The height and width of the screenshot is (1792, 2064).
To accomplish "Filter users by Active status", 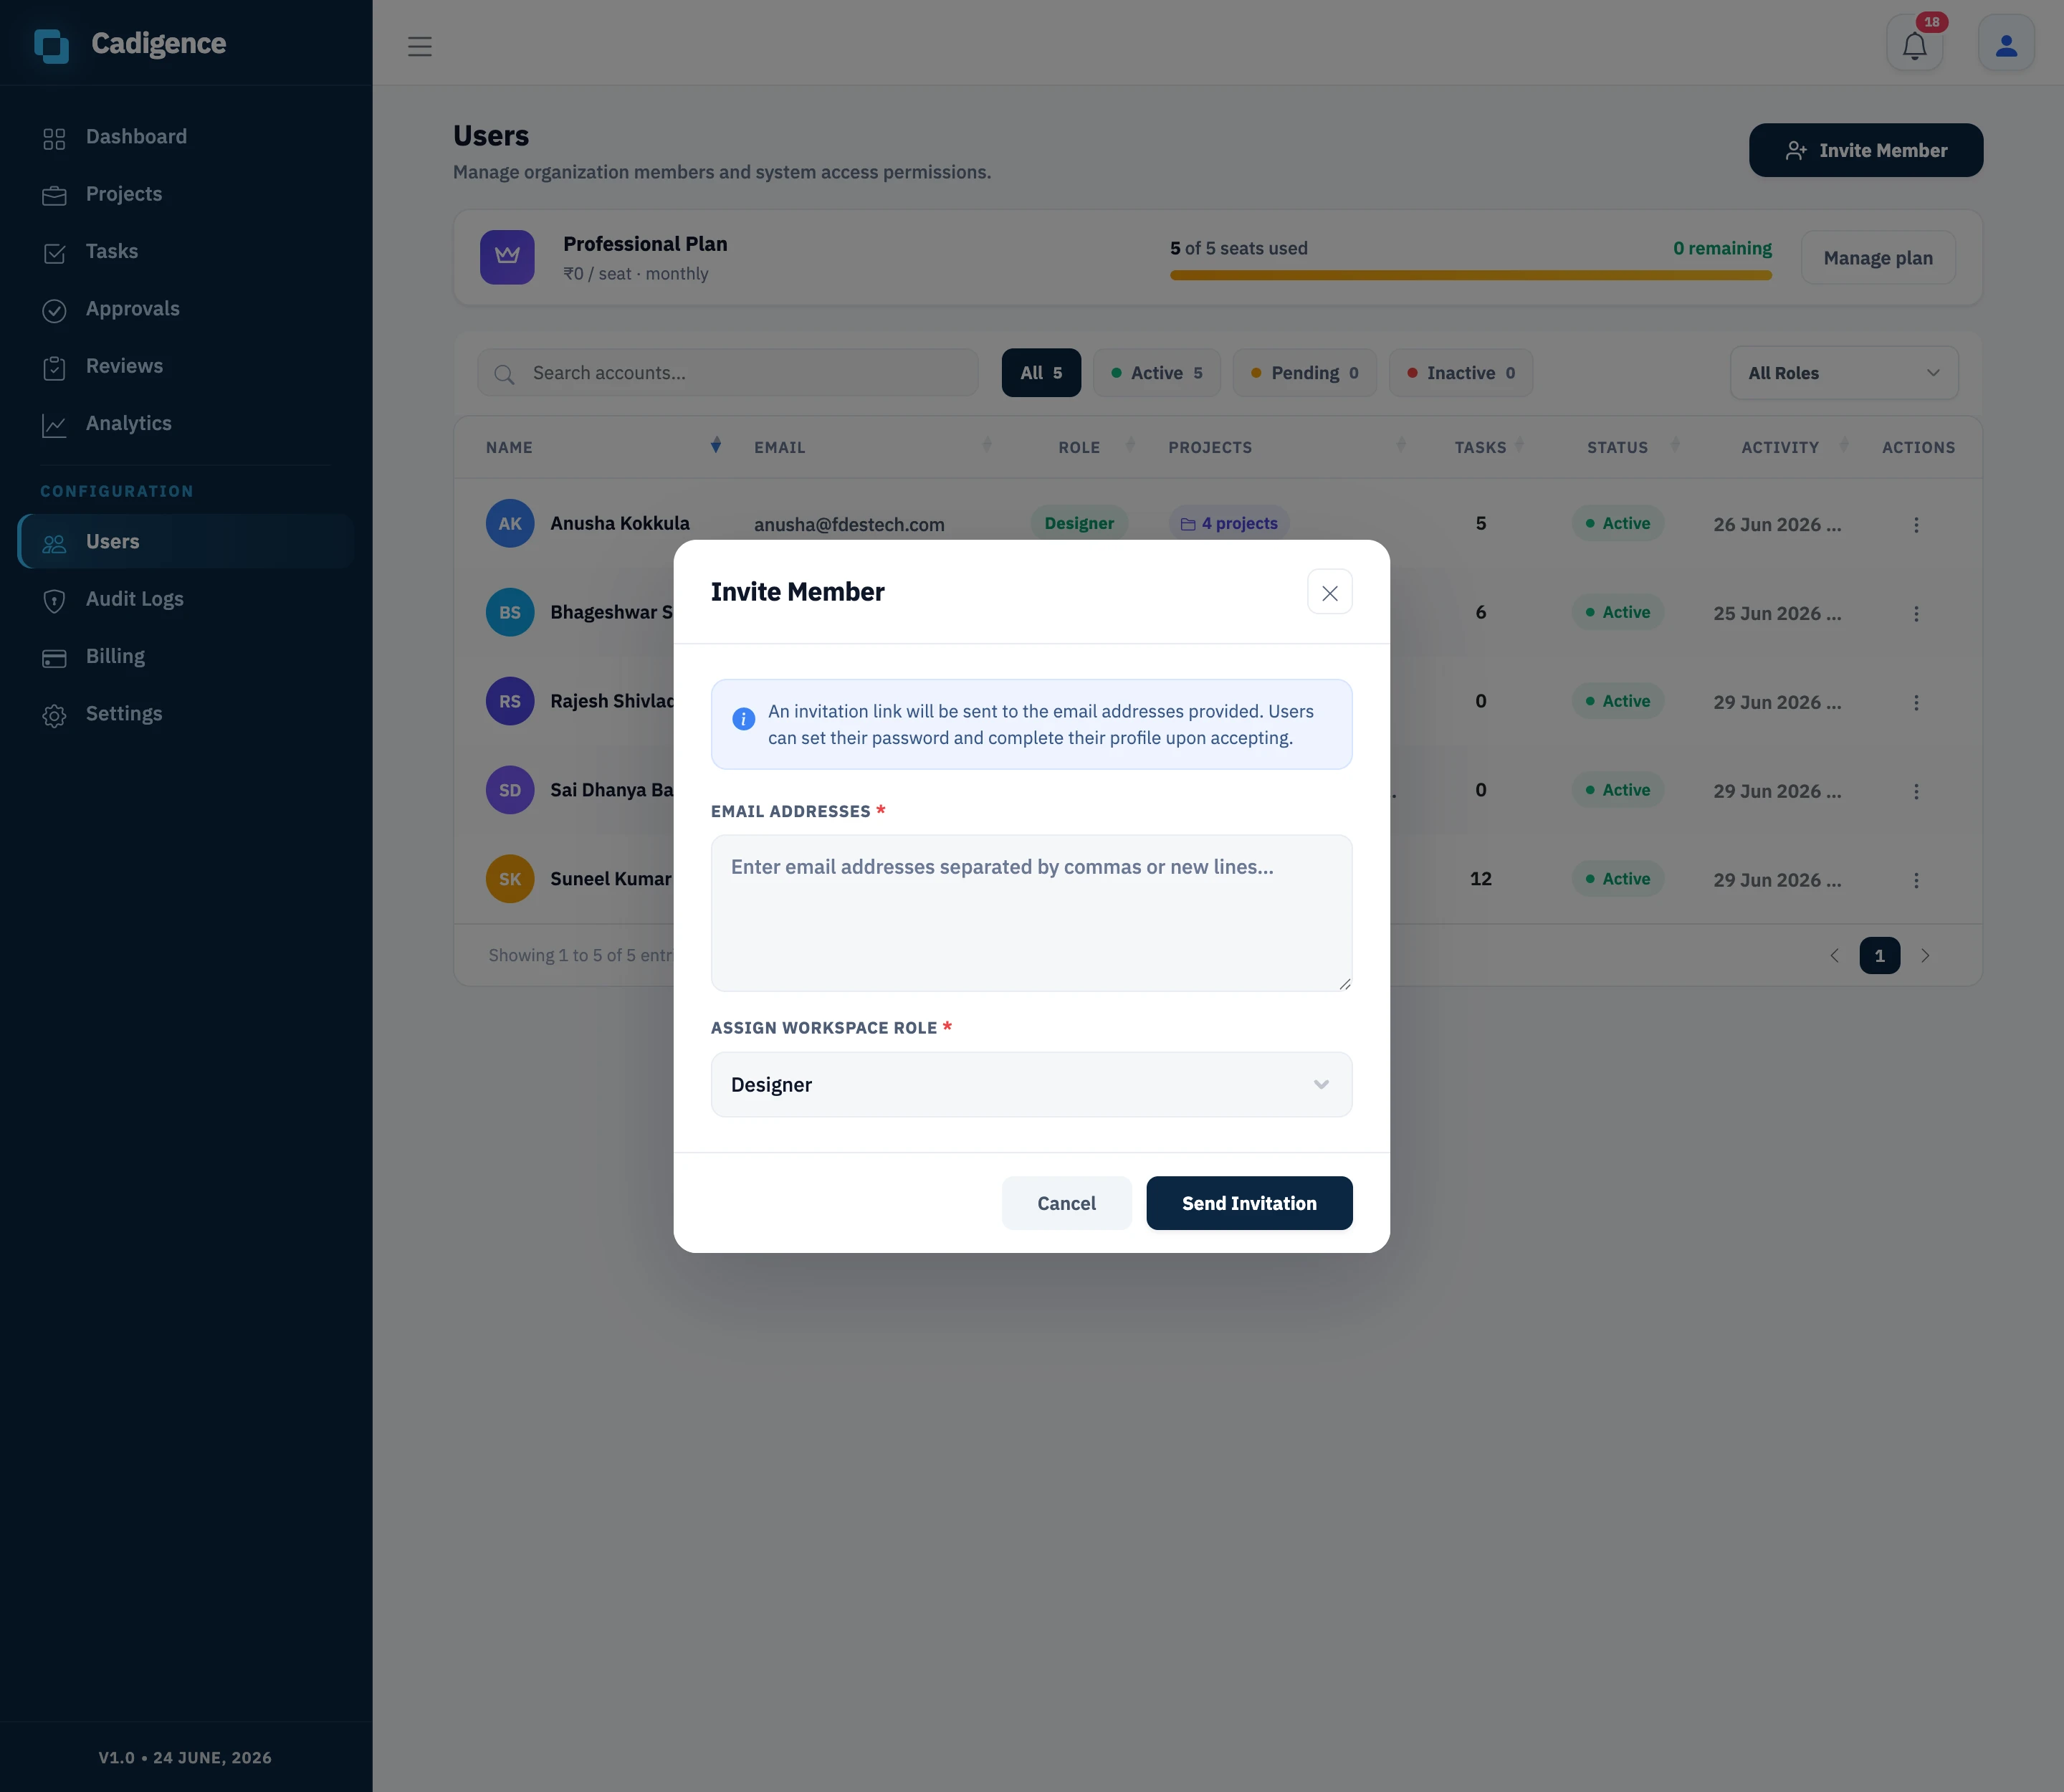I will click(1156, 373).
